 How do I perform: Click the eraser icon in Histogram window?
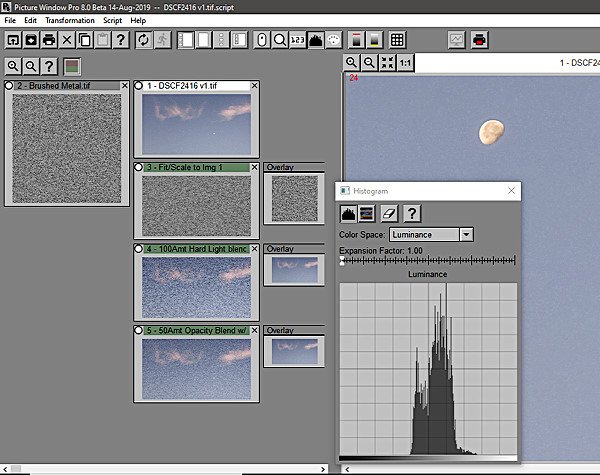[391, 213]
